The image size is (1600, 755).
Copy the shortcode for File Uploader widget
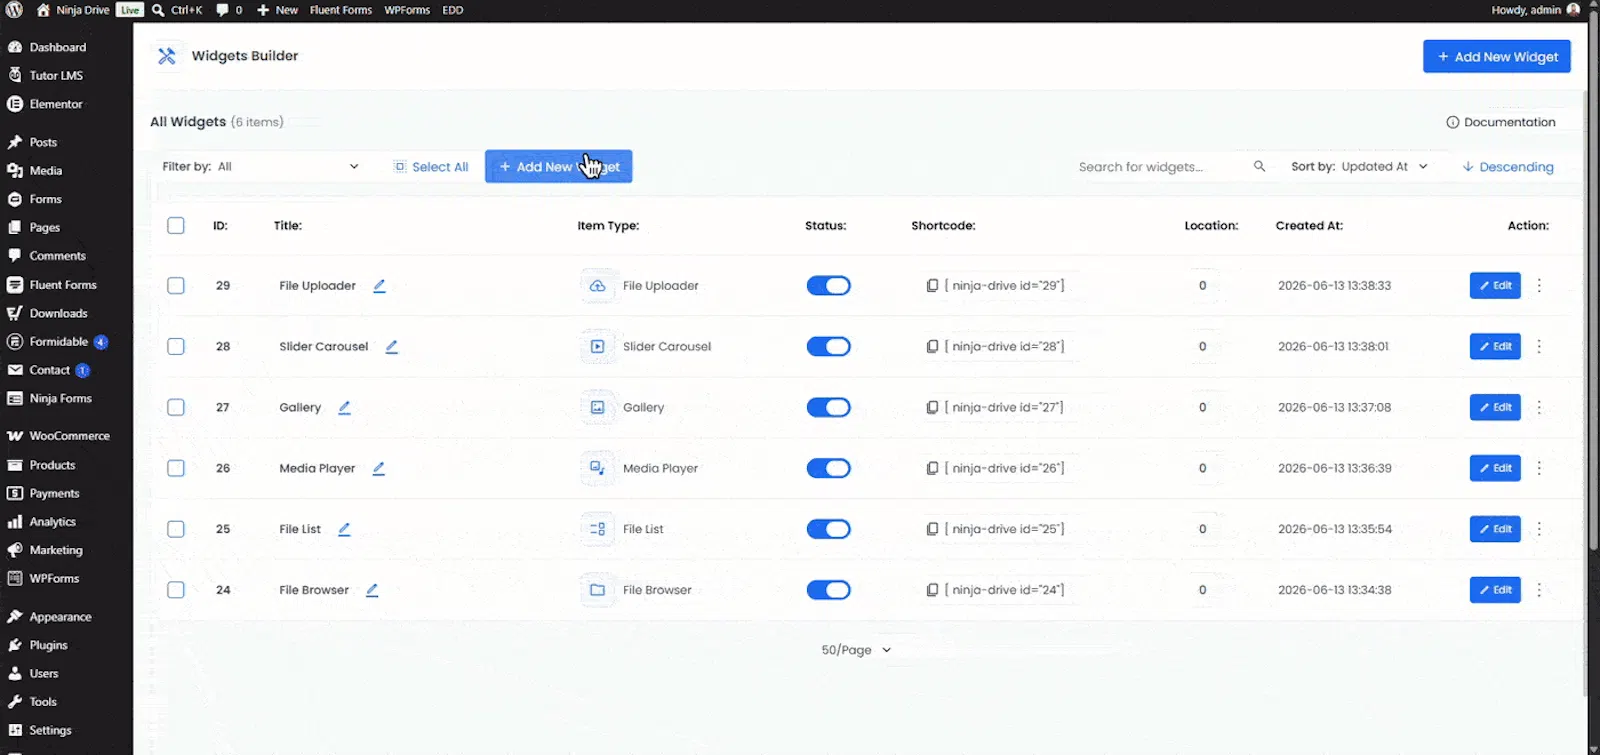click(932, 286)
